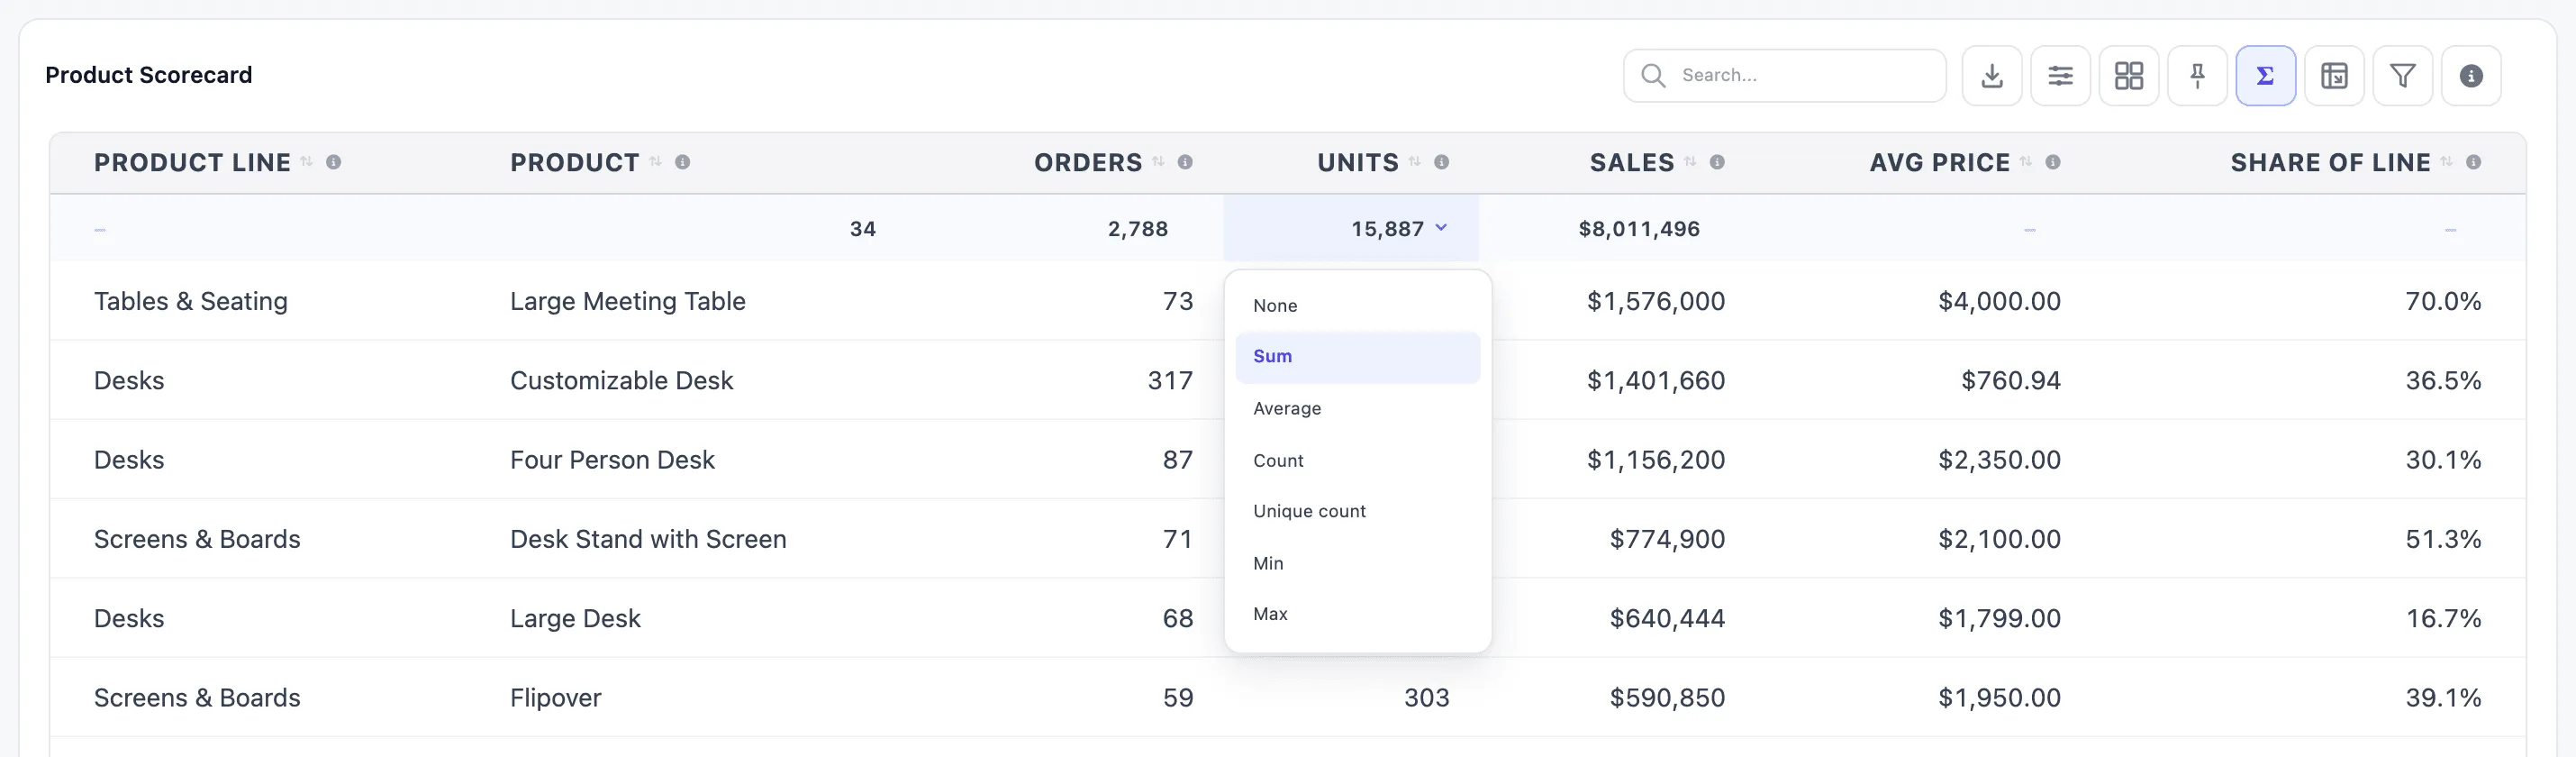The width and height of the screenshot is (2576, 757).
Task: Click the Orders total 2,788 cell
Action: (1138, 229)
